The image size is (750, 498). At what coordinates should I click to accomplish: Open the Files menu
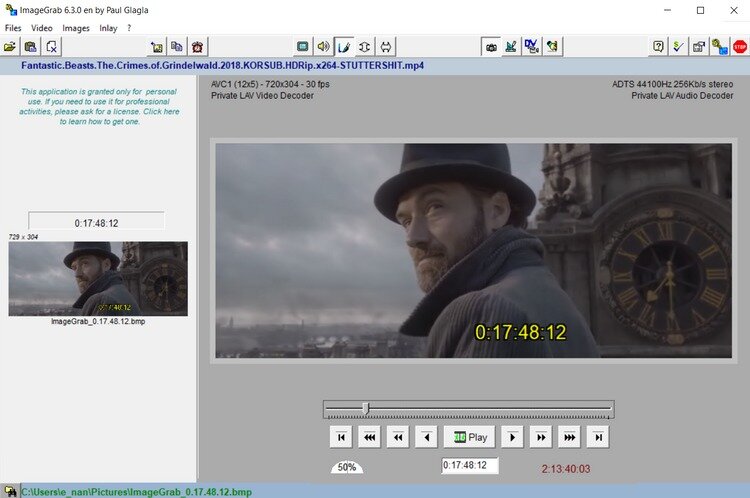click(13, 28)
